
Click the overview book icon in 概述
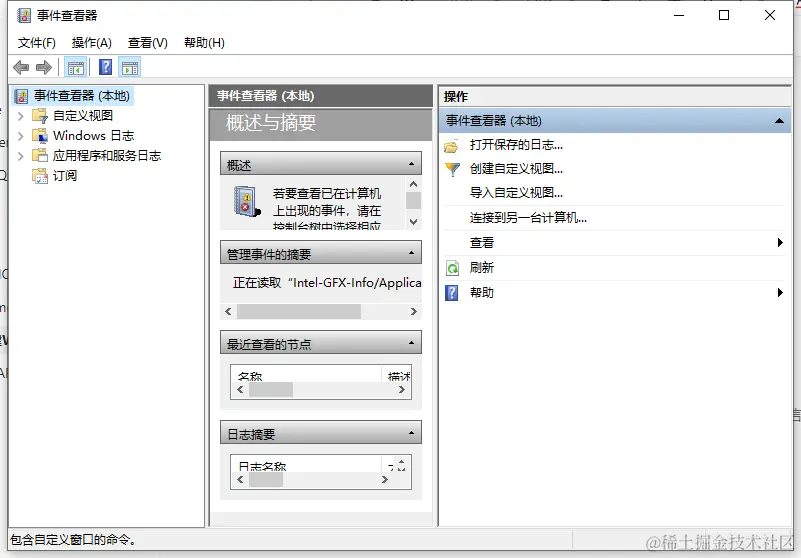pyautogui.click(x=247, y=202)
